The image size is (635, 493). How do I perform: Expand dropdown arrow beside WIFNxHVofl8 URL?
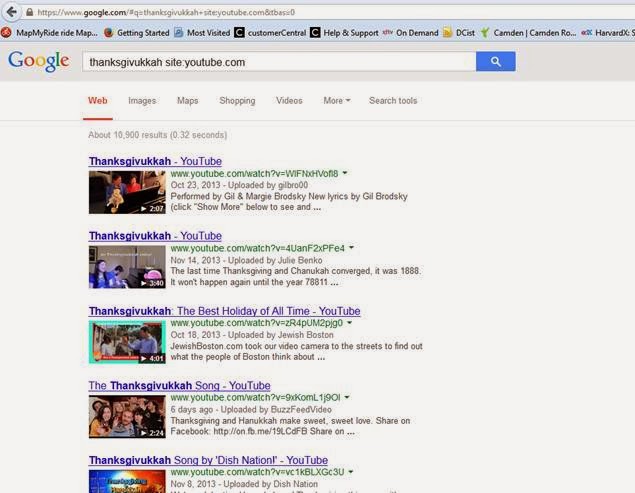coord(345,173)
